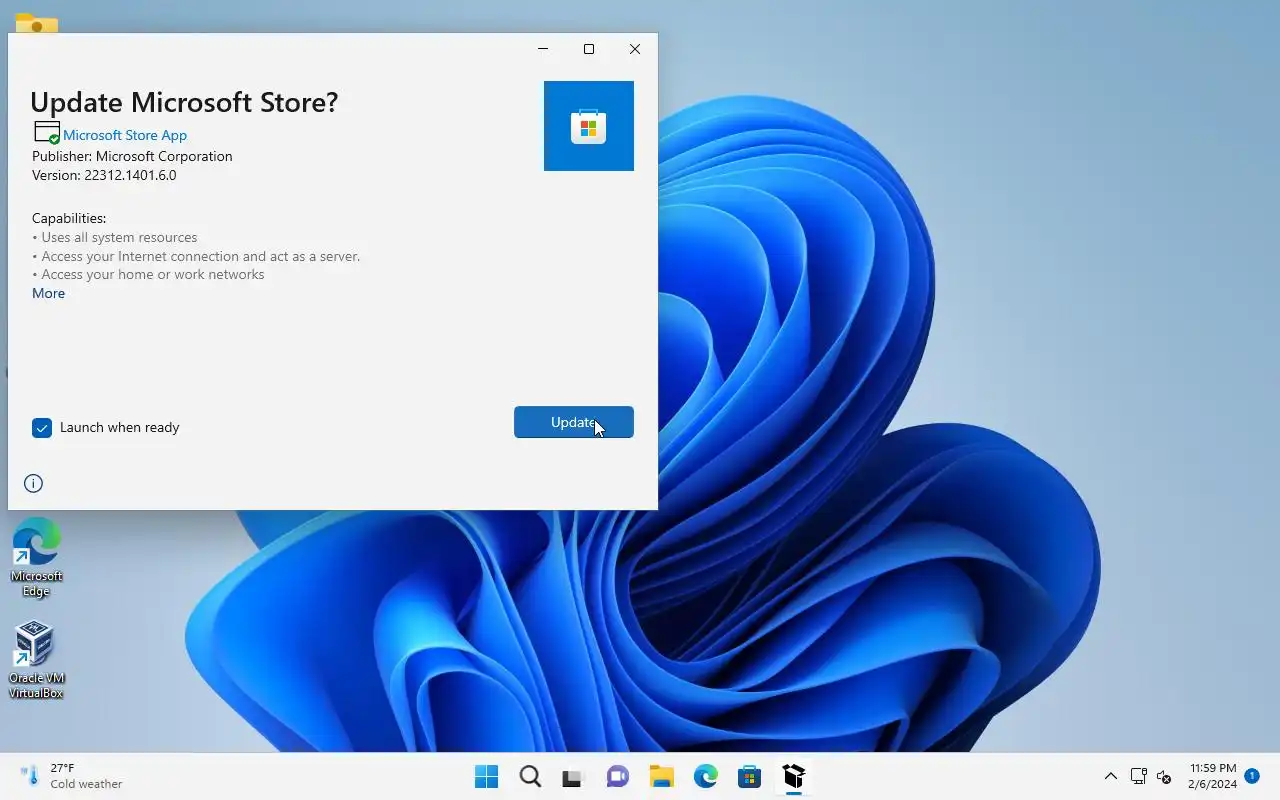Open the notification badge
The height and width of the screenshot is (800, 1280).
coord(1252,775)
